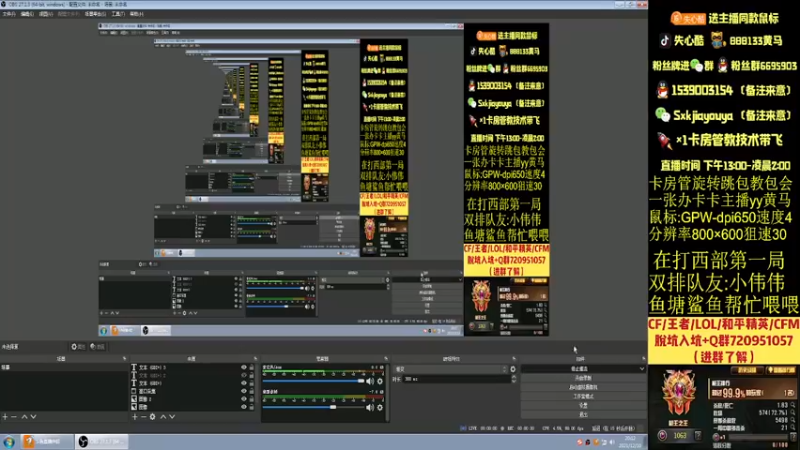800x450 pixels.
Task: Open the Tools menu
Action: point(118,14)
